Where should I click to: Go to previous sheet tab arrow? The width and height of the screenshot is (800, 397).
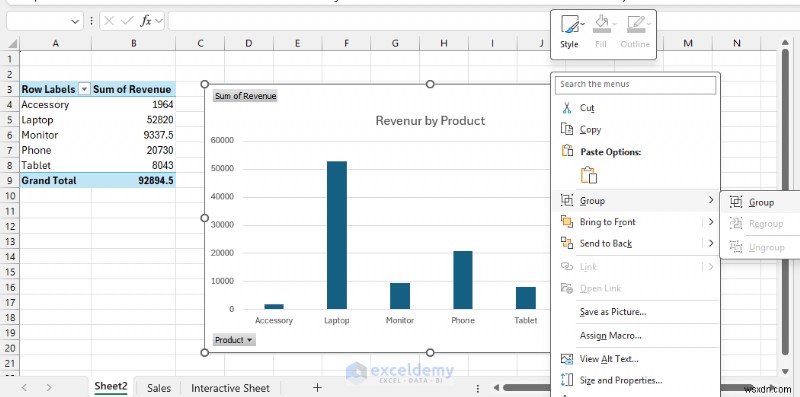coord(24,388)
